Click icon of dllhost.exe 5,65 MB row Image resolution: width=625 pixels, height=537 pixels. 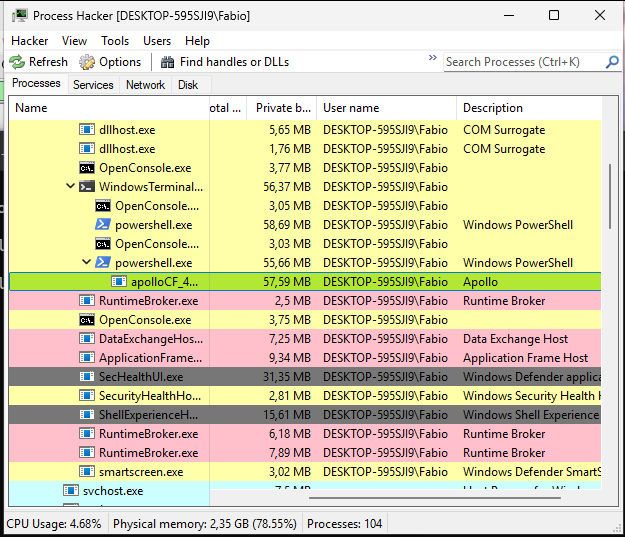click(x=87, y=130)
